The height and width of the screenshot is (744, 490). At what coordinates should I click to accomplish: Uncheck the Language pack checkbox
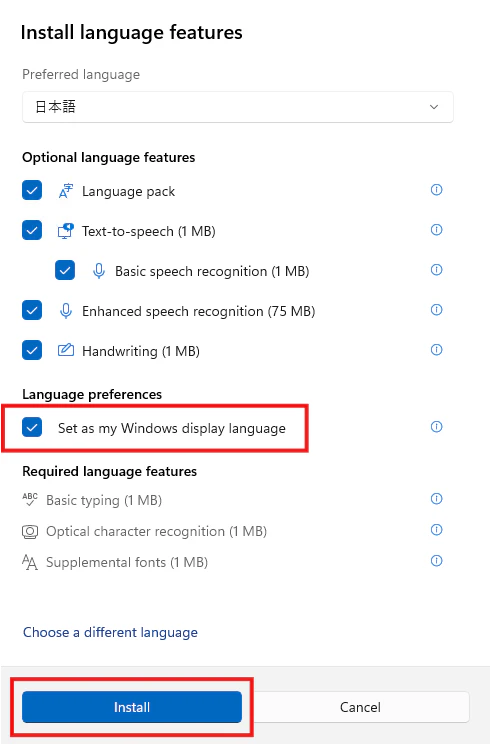tap(32, 190)
